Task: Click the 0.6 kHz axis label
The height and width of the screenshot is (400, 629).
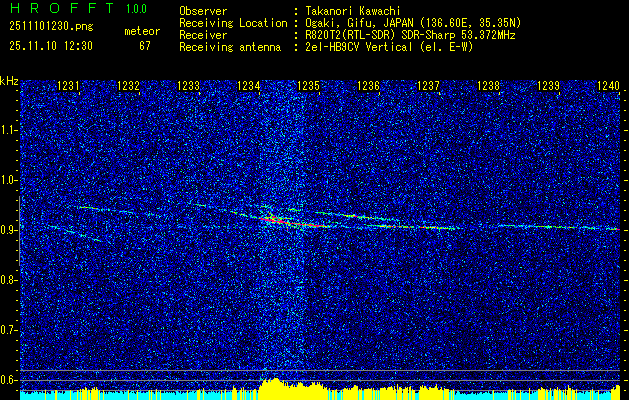Action: 8,380
